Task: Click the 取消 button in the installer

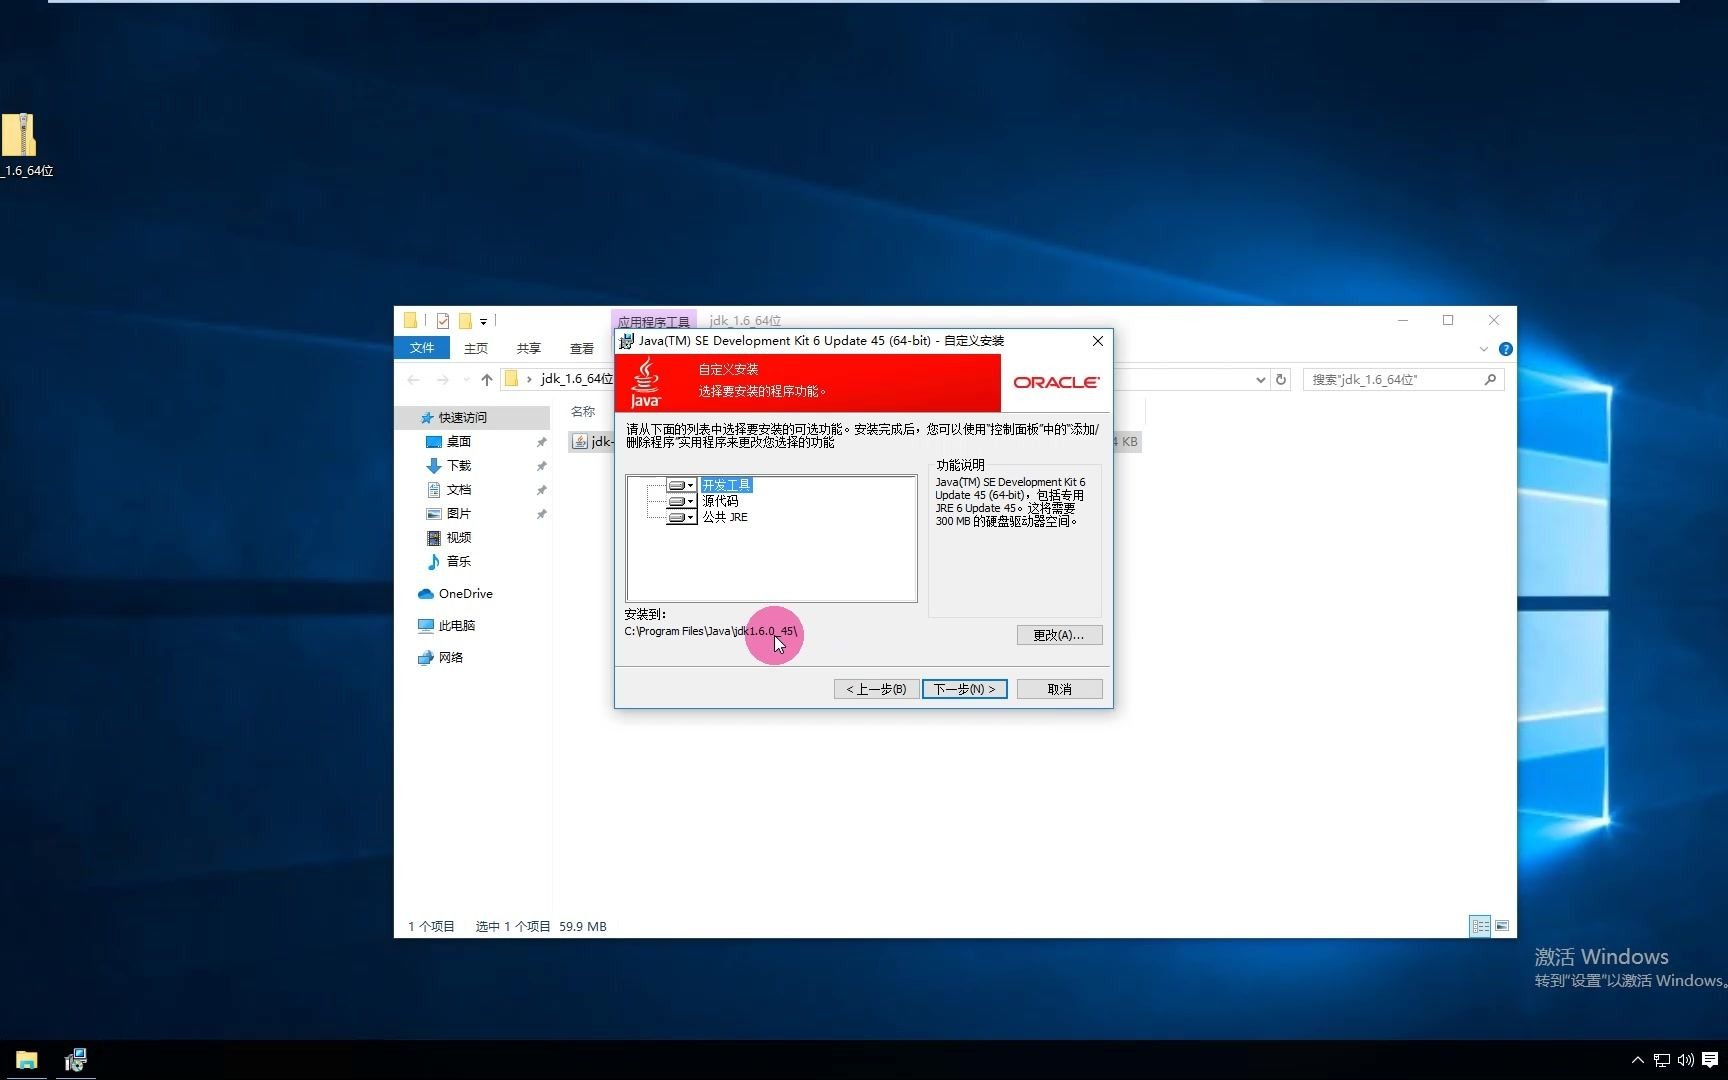Action: coord(1059,689)
